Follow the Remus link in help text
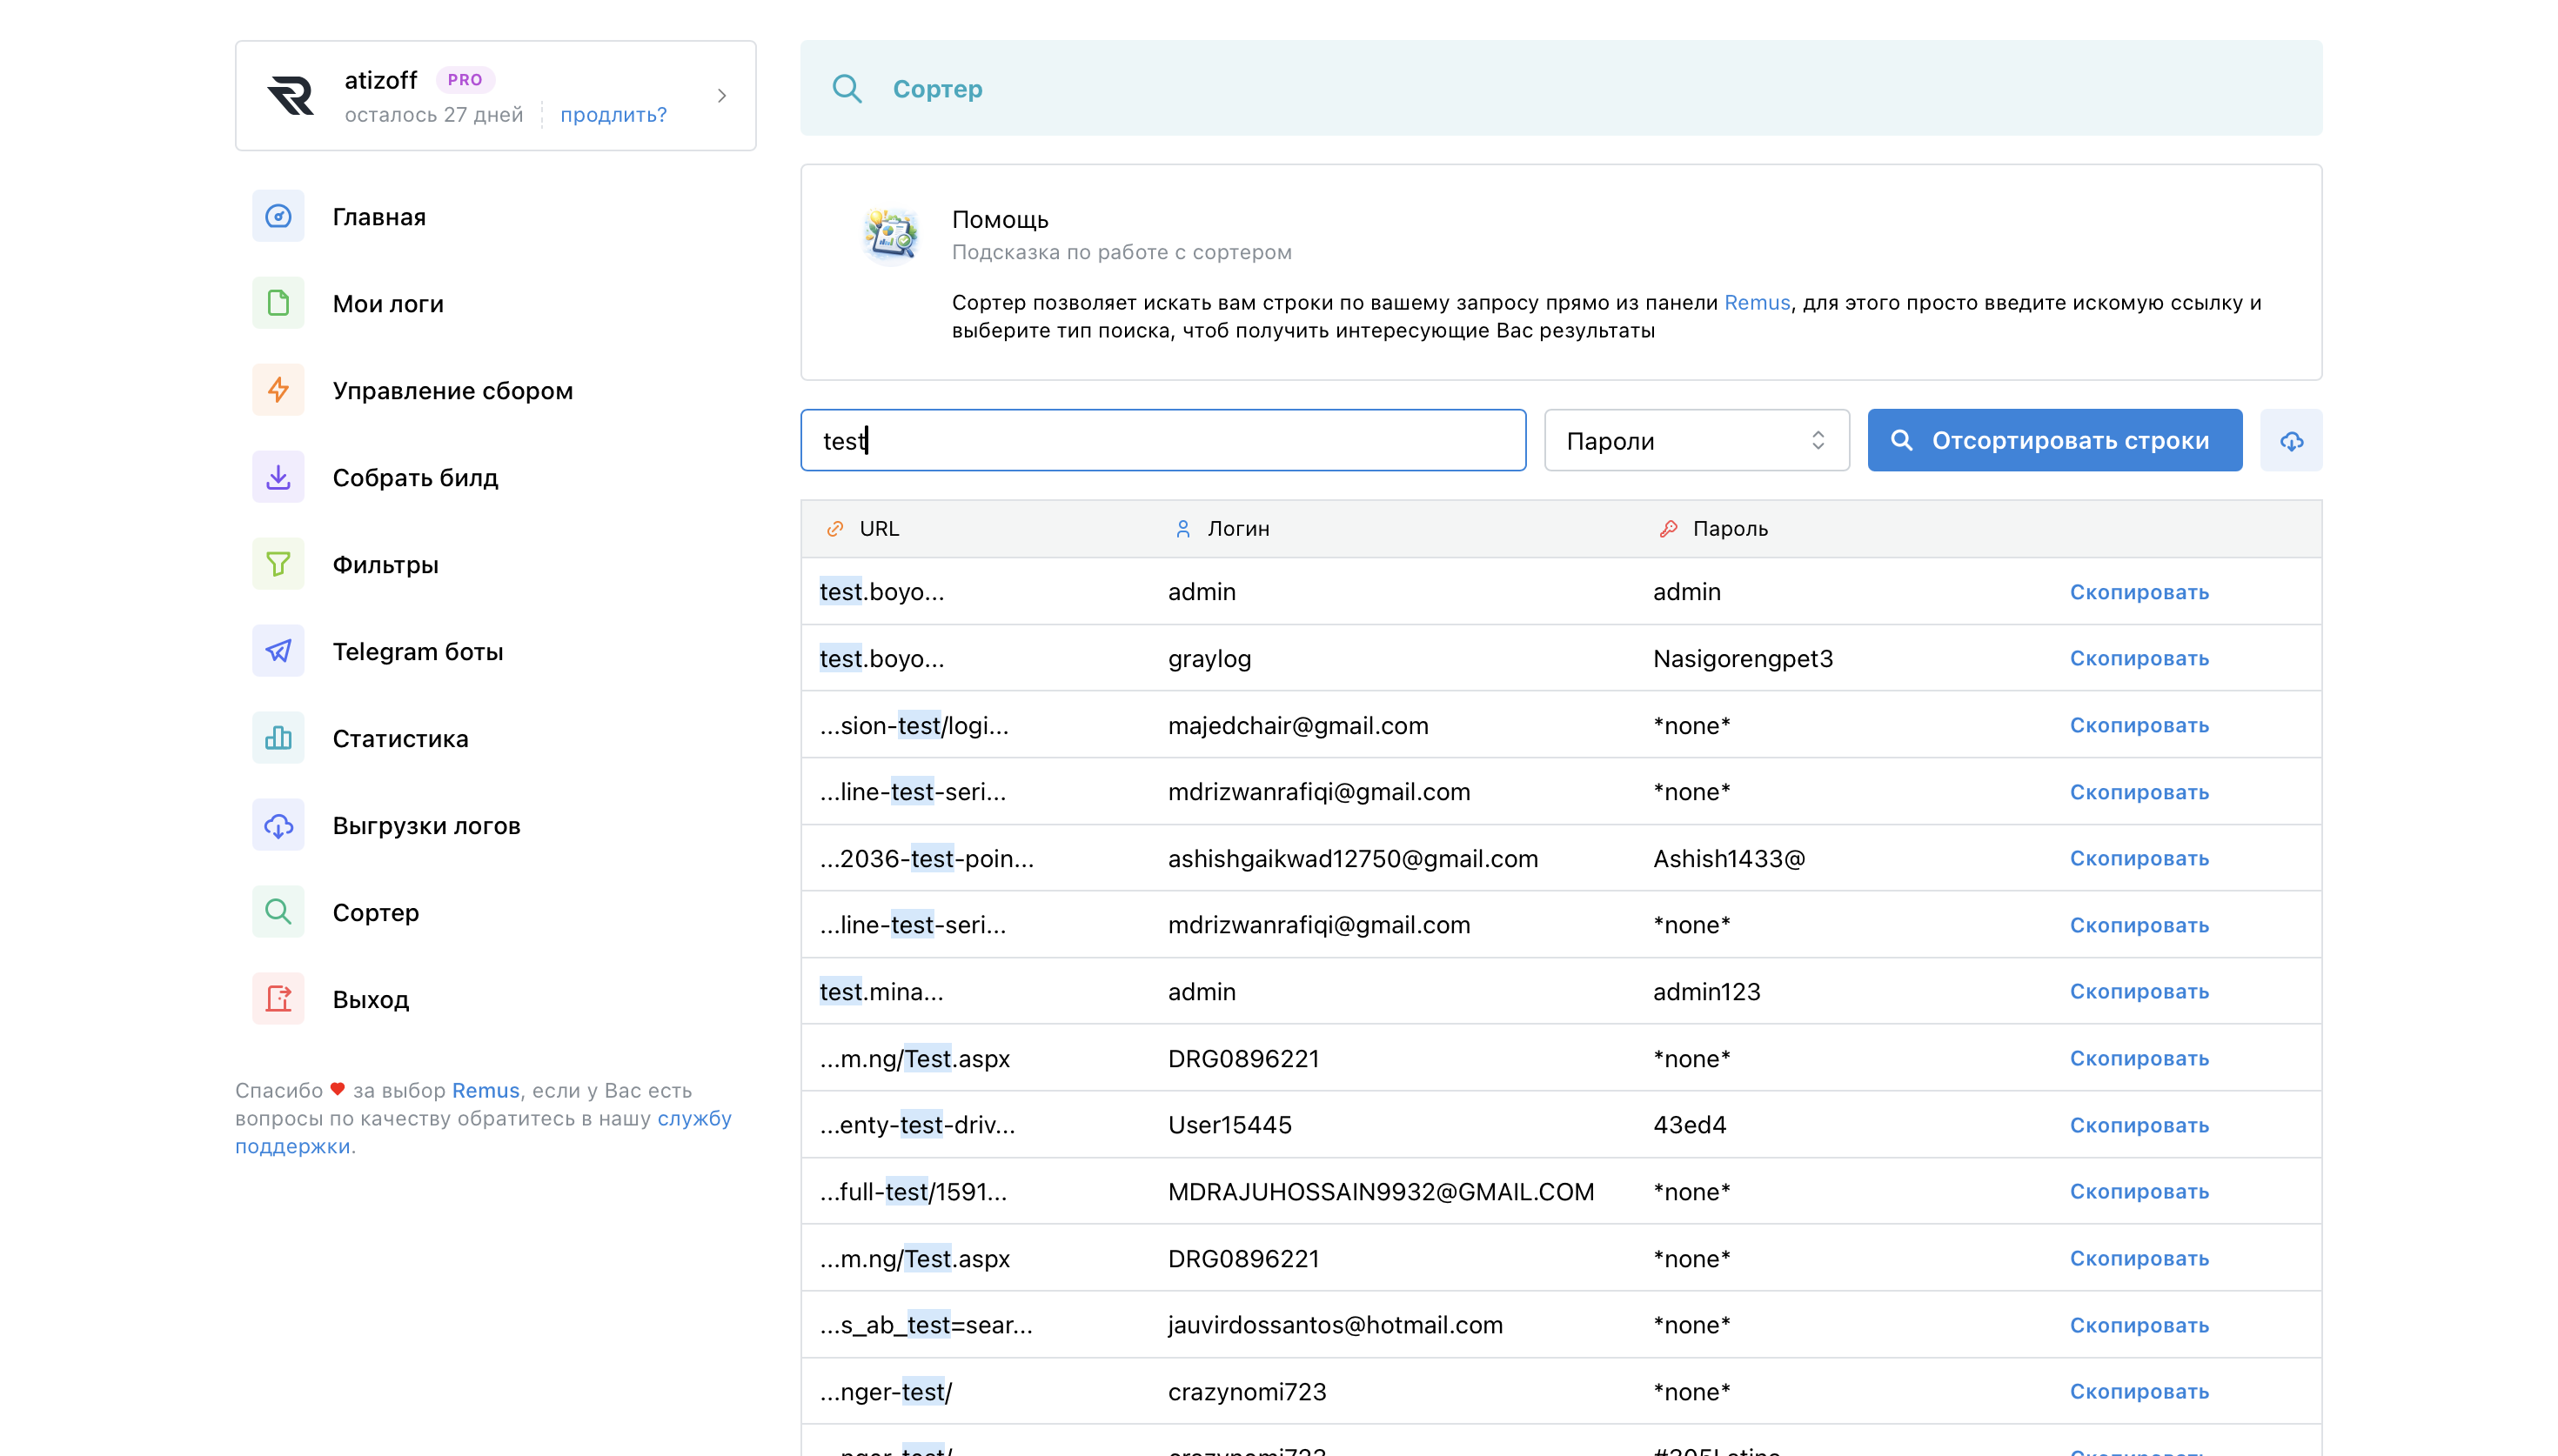 1757,302
